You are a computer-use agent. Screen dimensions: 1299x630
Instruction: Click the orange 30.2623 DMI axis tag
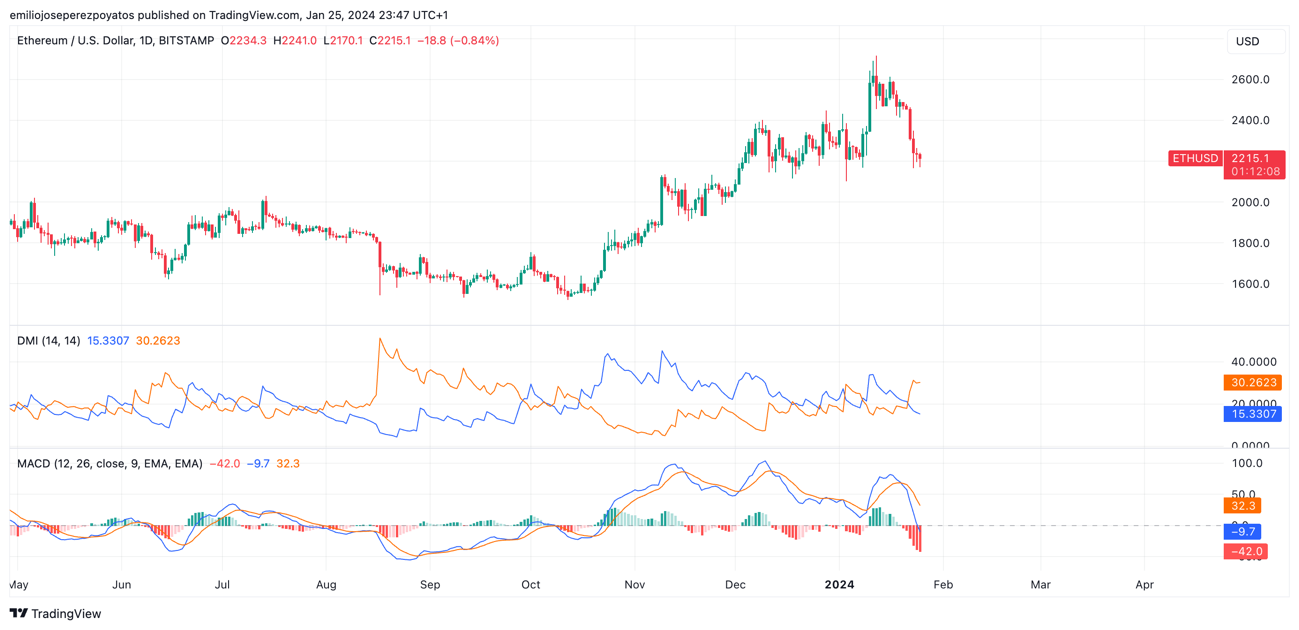(1251, 383)
